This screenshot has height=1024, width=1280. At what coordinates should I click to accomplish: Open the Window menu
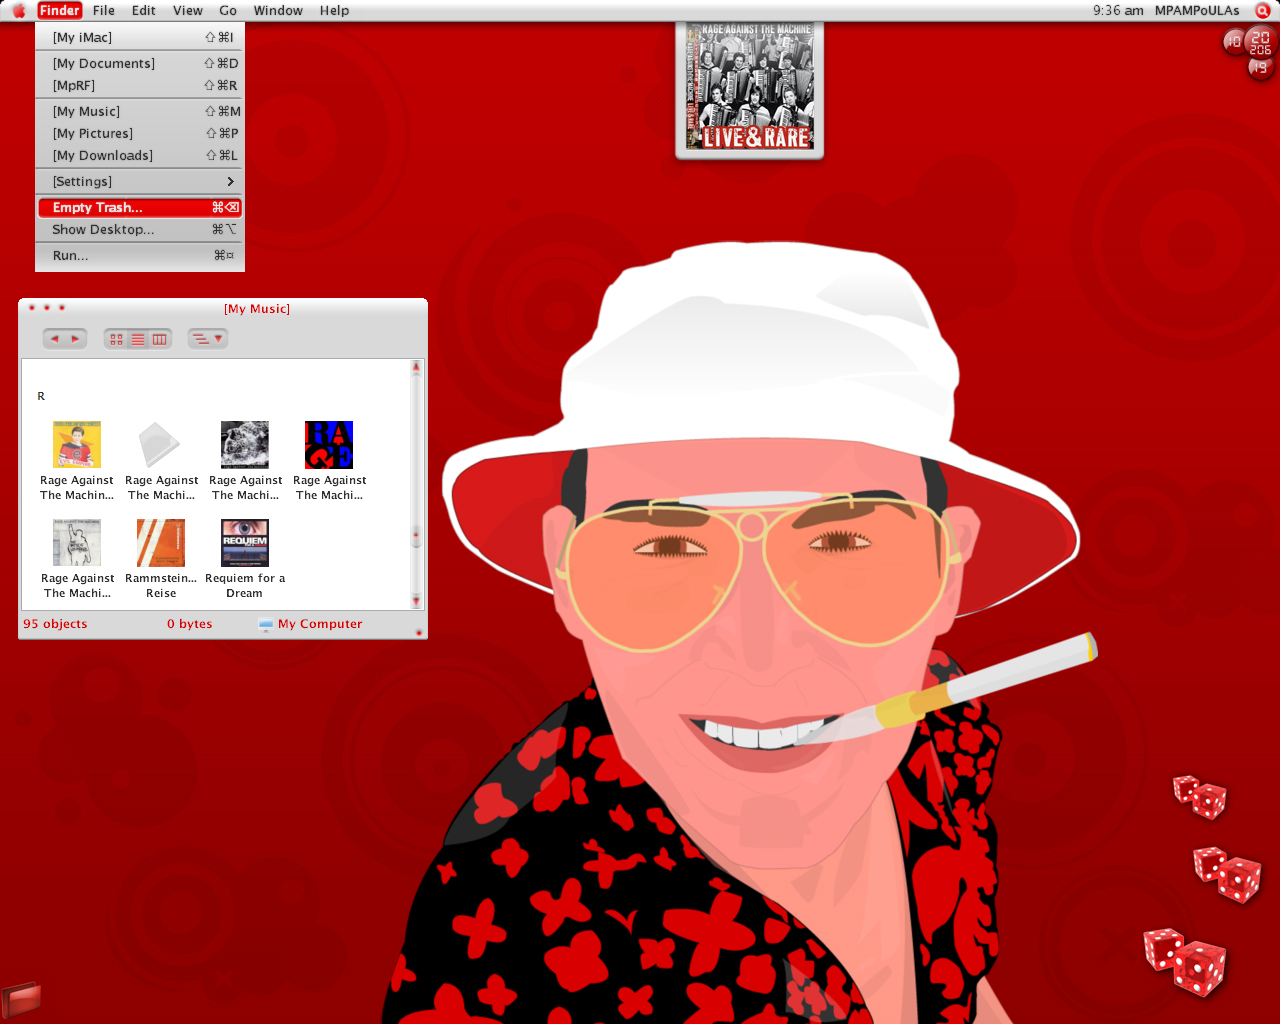point(278,11)
